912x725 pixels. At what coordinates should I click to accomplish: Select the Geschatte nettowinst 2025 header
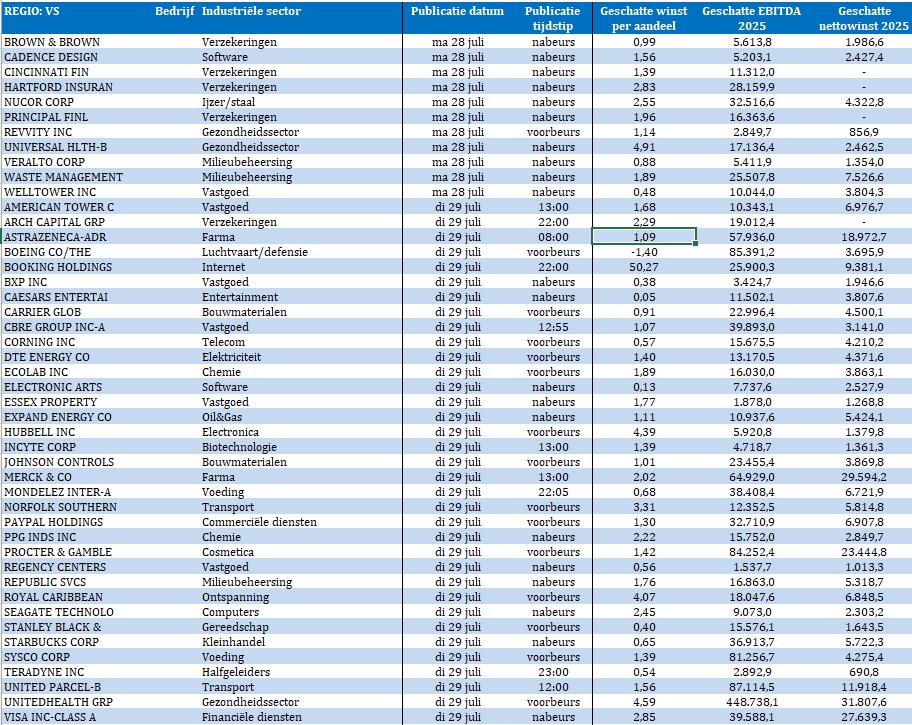pyautogui.click(x=864, y=19)
